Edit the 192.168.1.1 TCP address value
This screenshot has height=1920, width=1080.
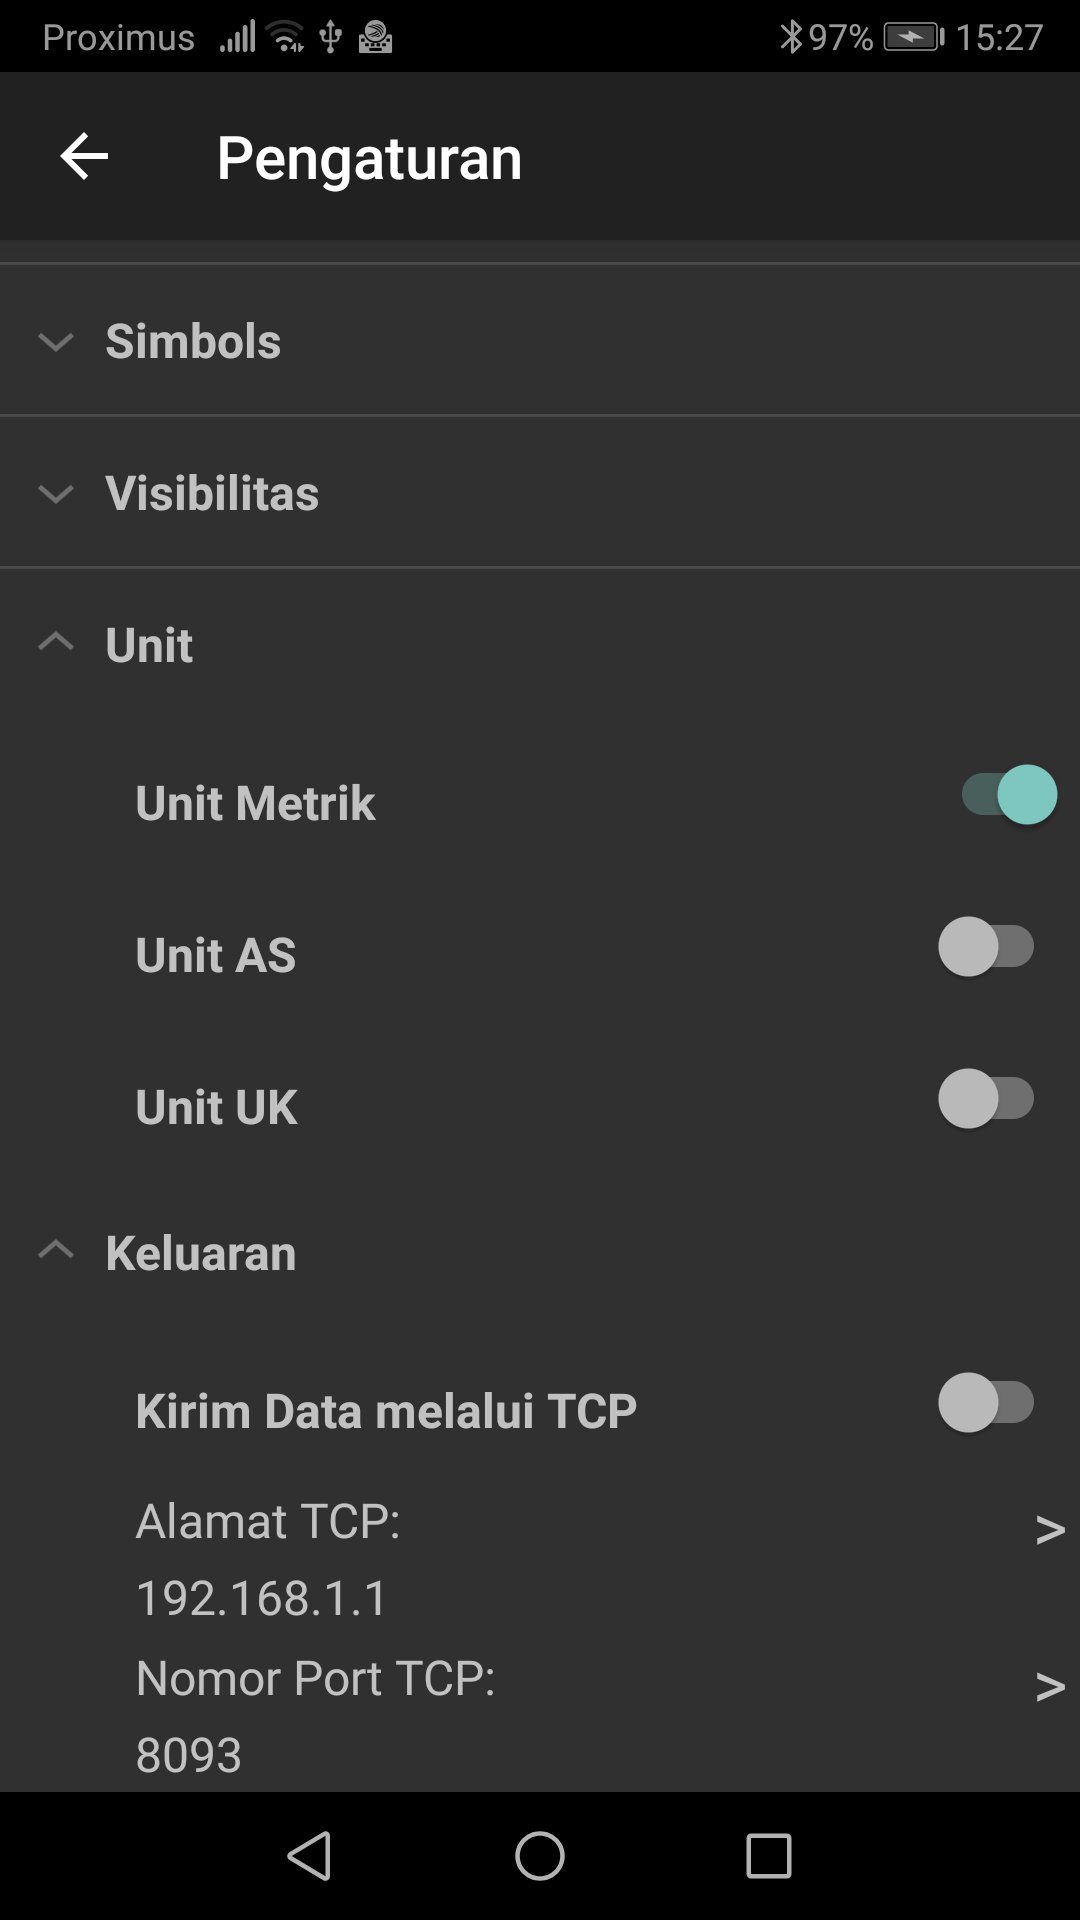(262, 1598)
